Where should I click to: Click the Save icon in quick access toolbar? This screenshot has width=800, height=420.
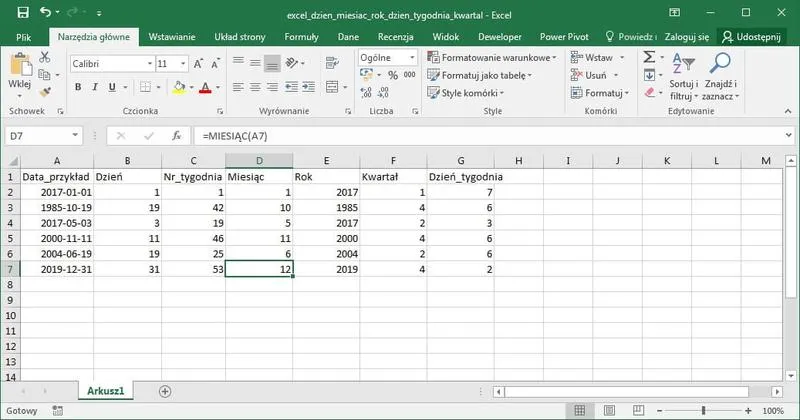[22, 12]
